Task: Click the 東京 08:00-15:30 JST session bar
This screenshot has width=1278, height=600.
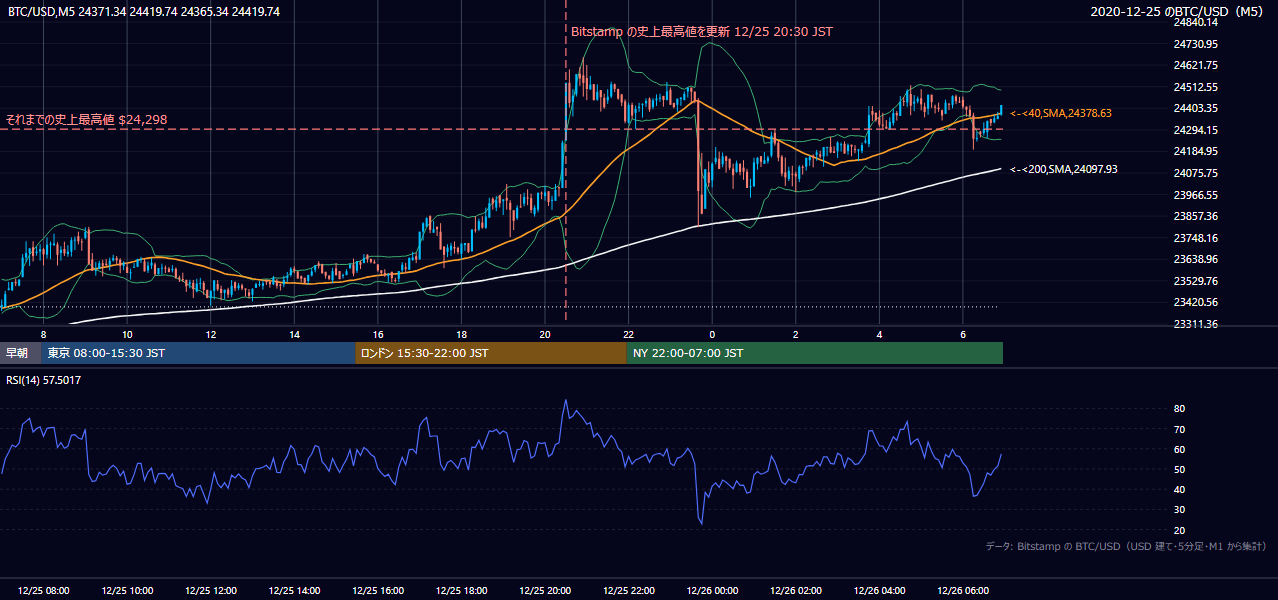Action: 198,353
